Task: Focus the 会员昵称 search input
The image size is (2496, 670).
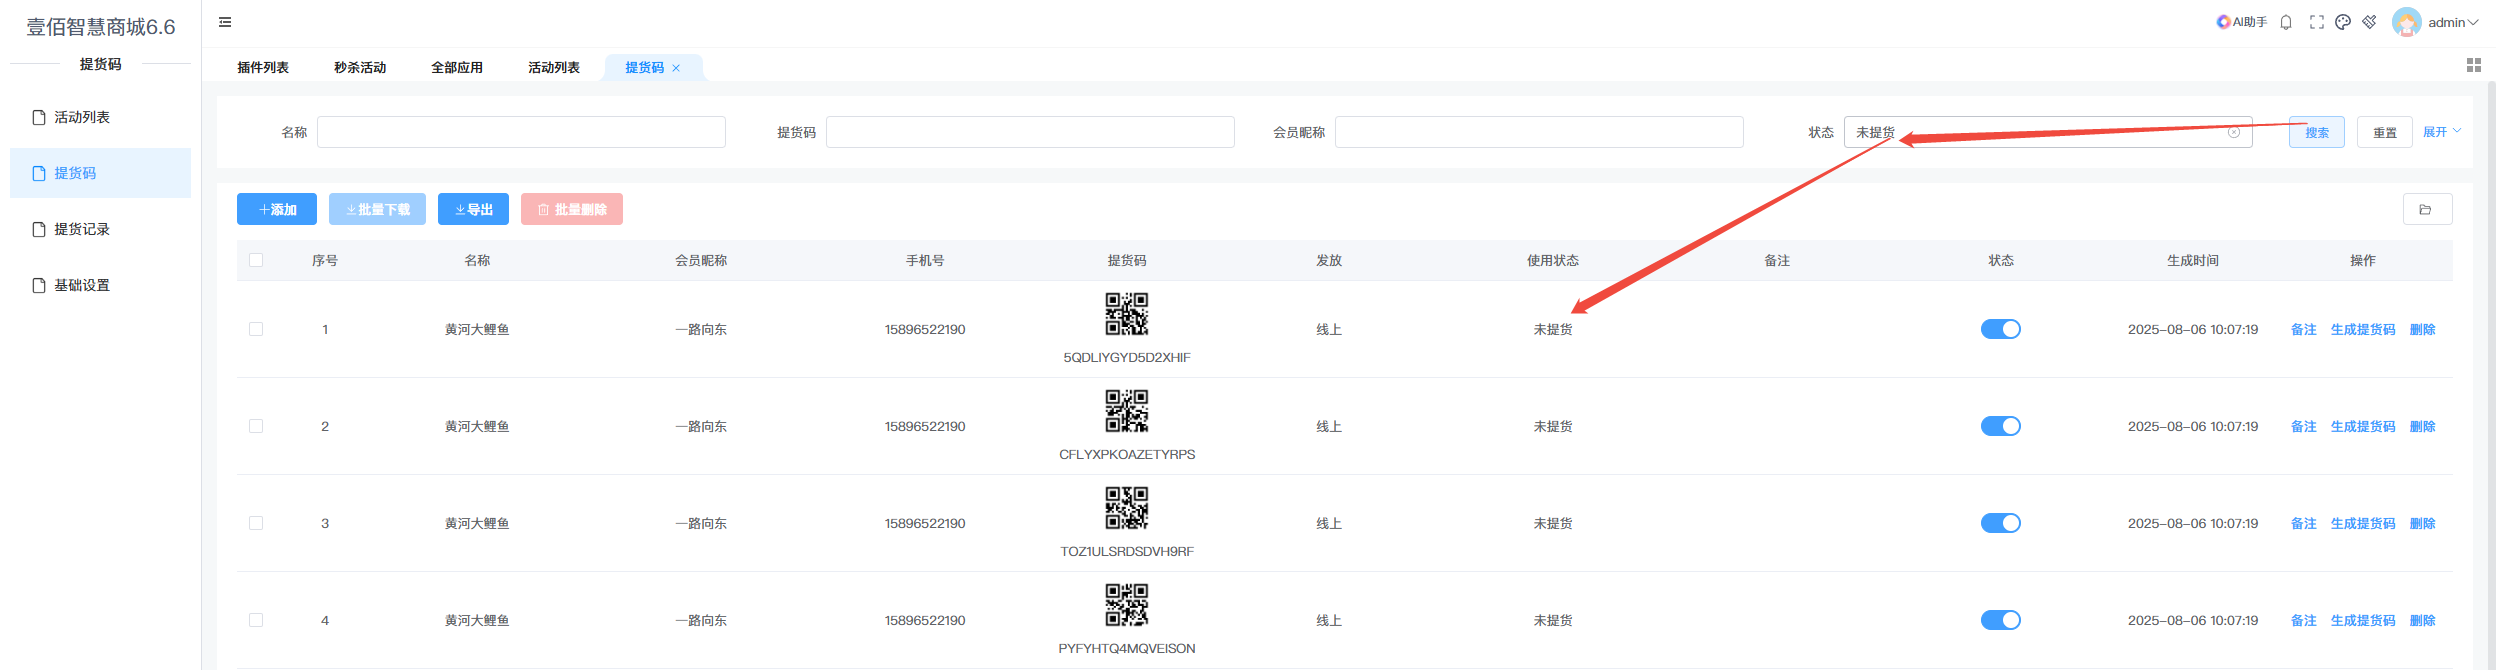Action: click(x=1539, y=132)
